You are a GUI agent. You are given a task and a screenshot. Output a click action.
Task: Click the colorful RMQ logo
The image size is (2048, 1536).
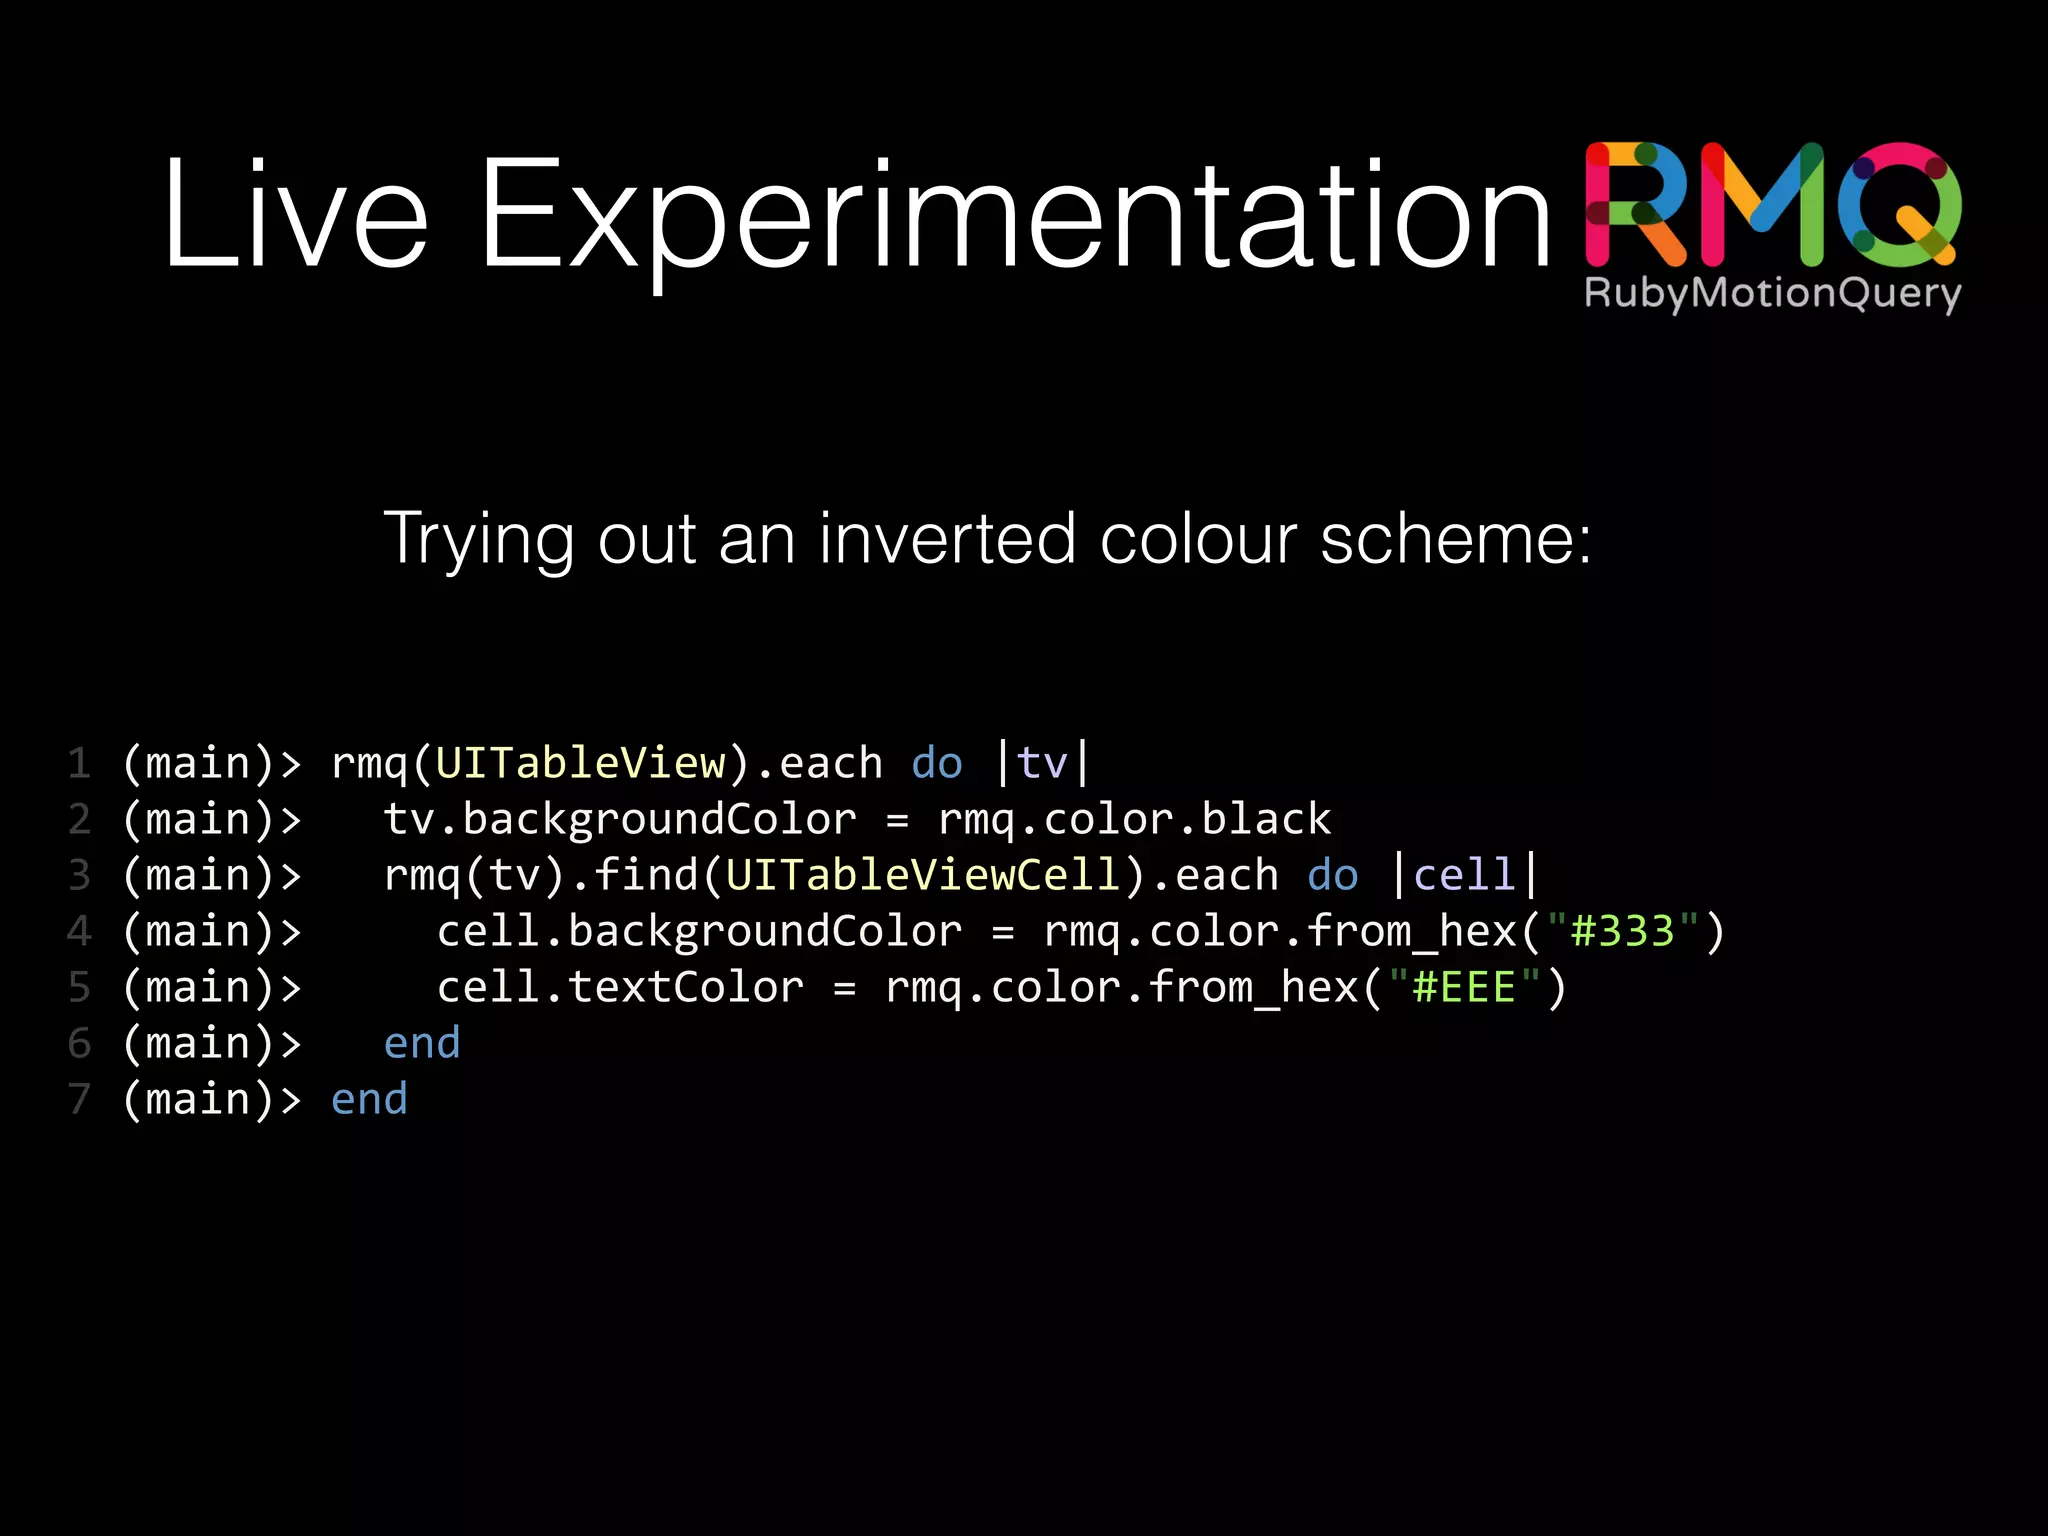click(1772, 204)
